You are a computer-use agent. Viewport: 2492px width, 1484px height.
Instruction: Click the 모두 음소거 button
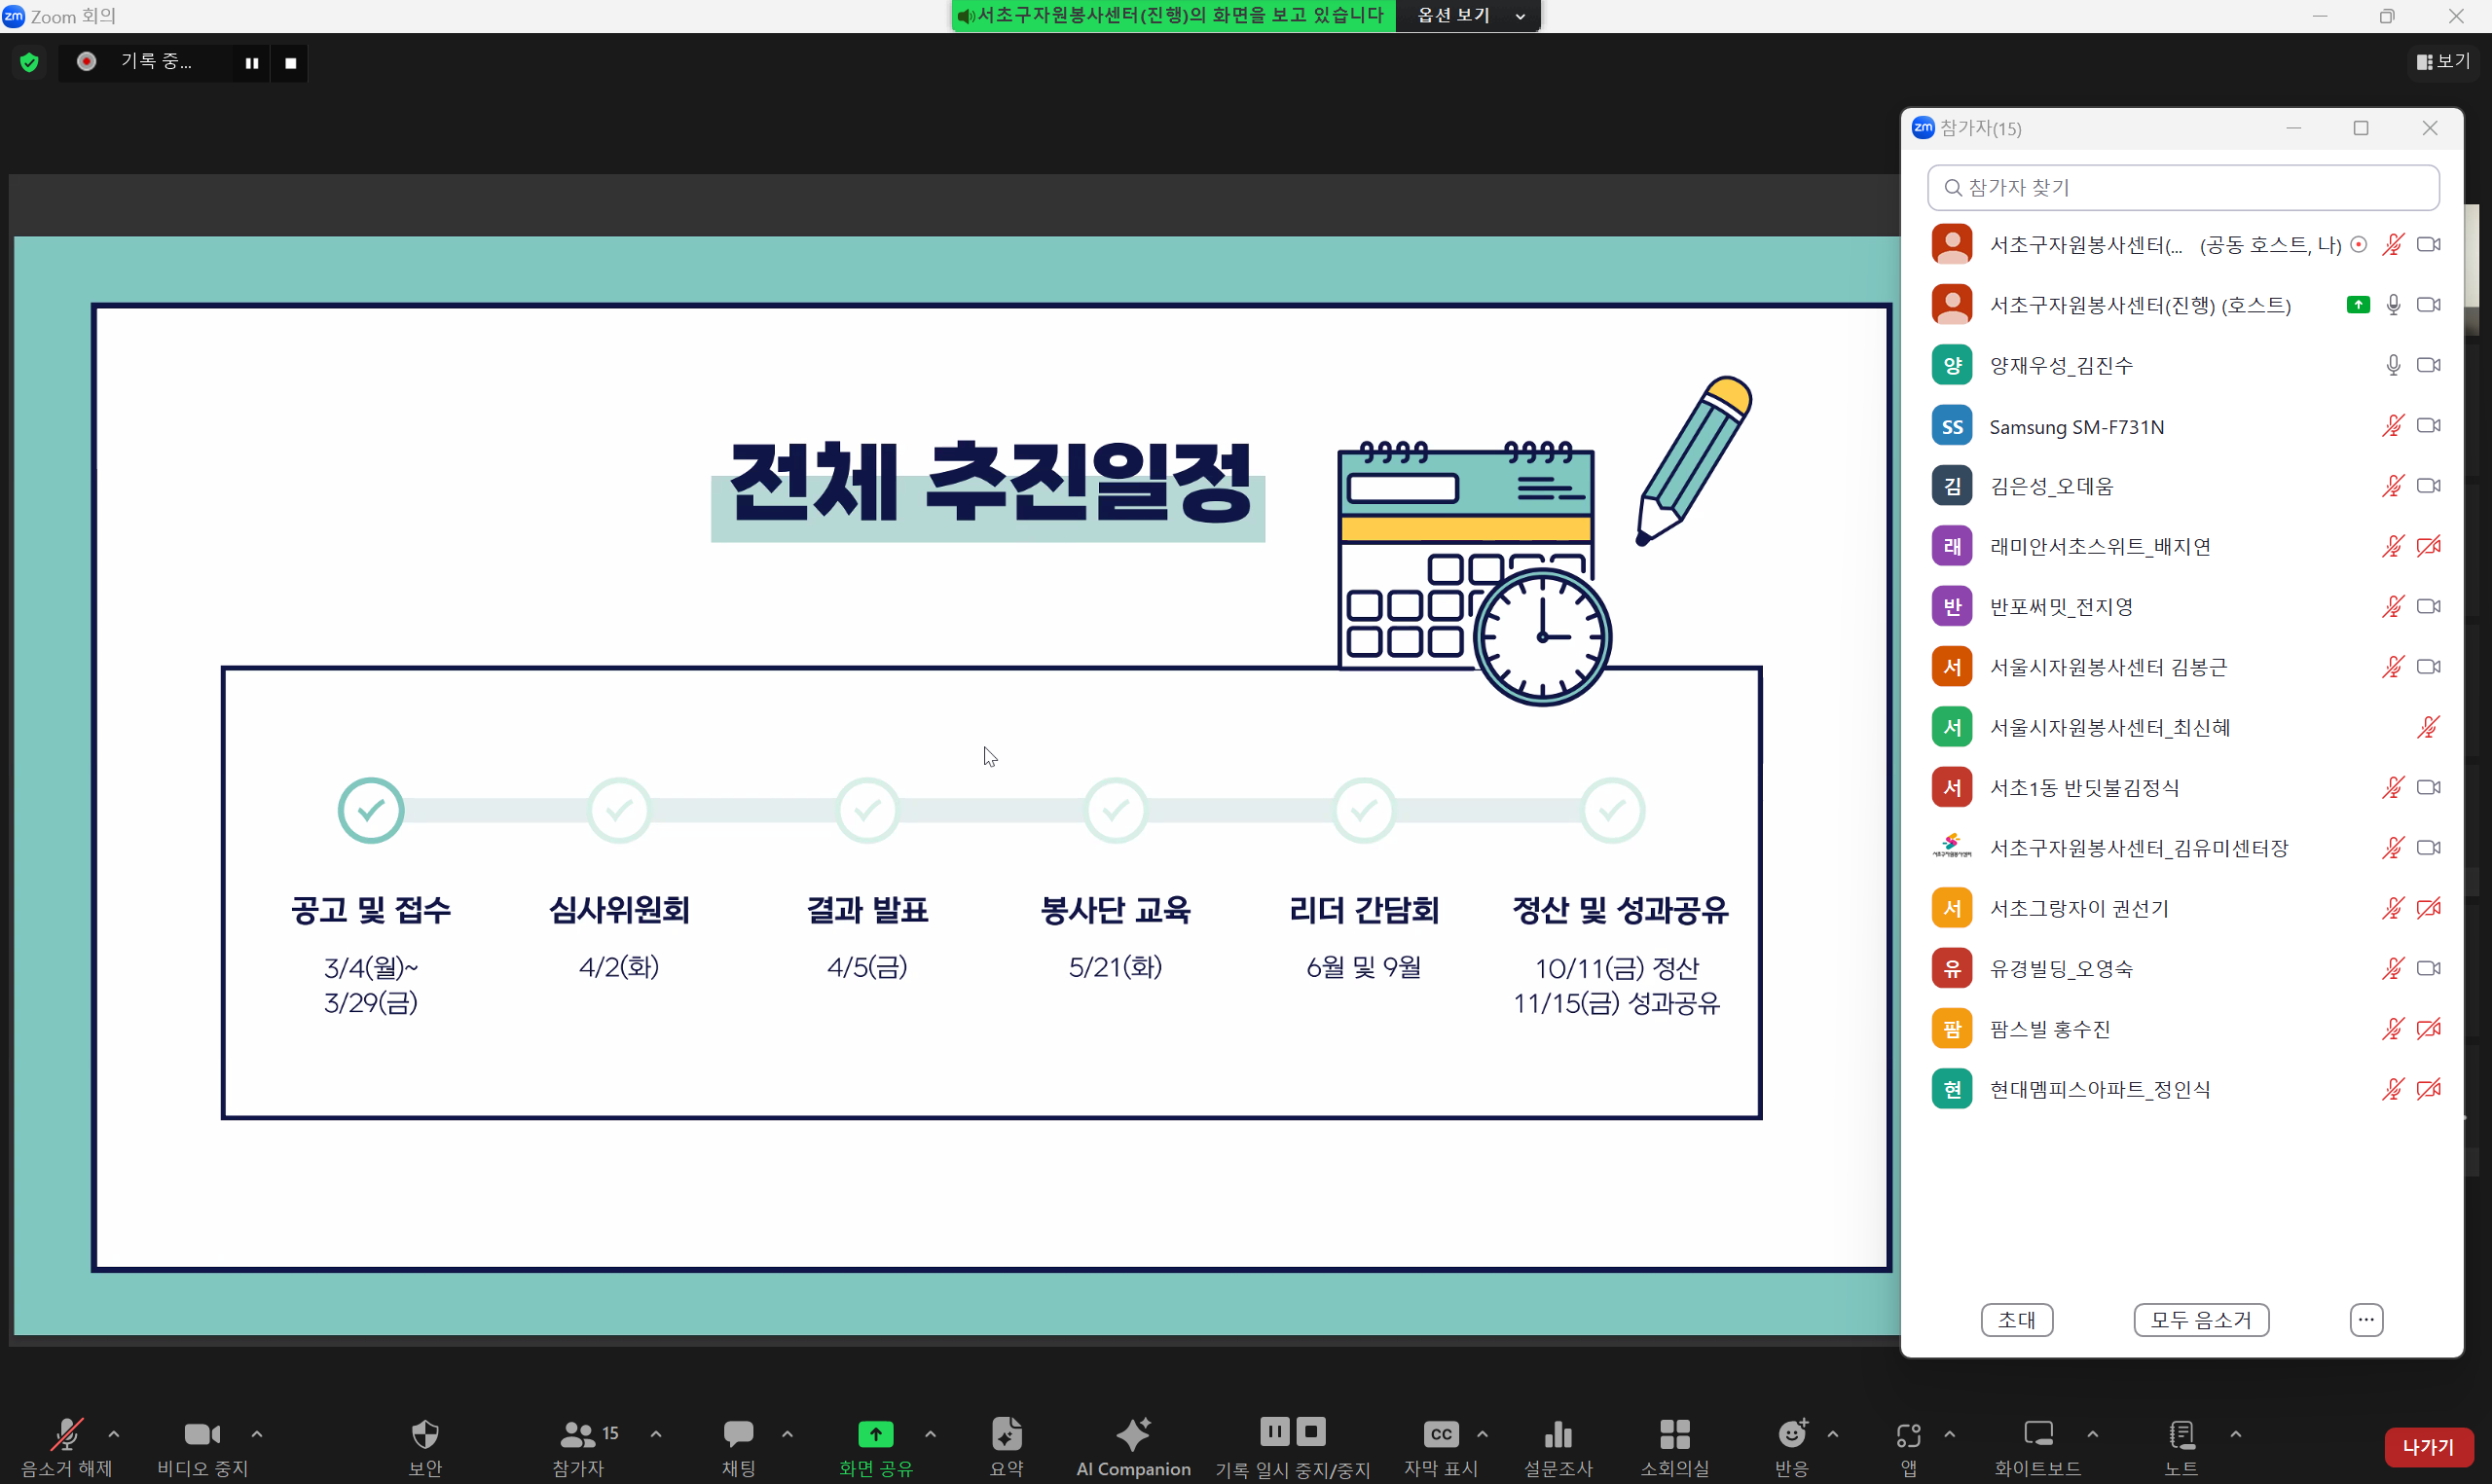[x=2200, y=1320]
